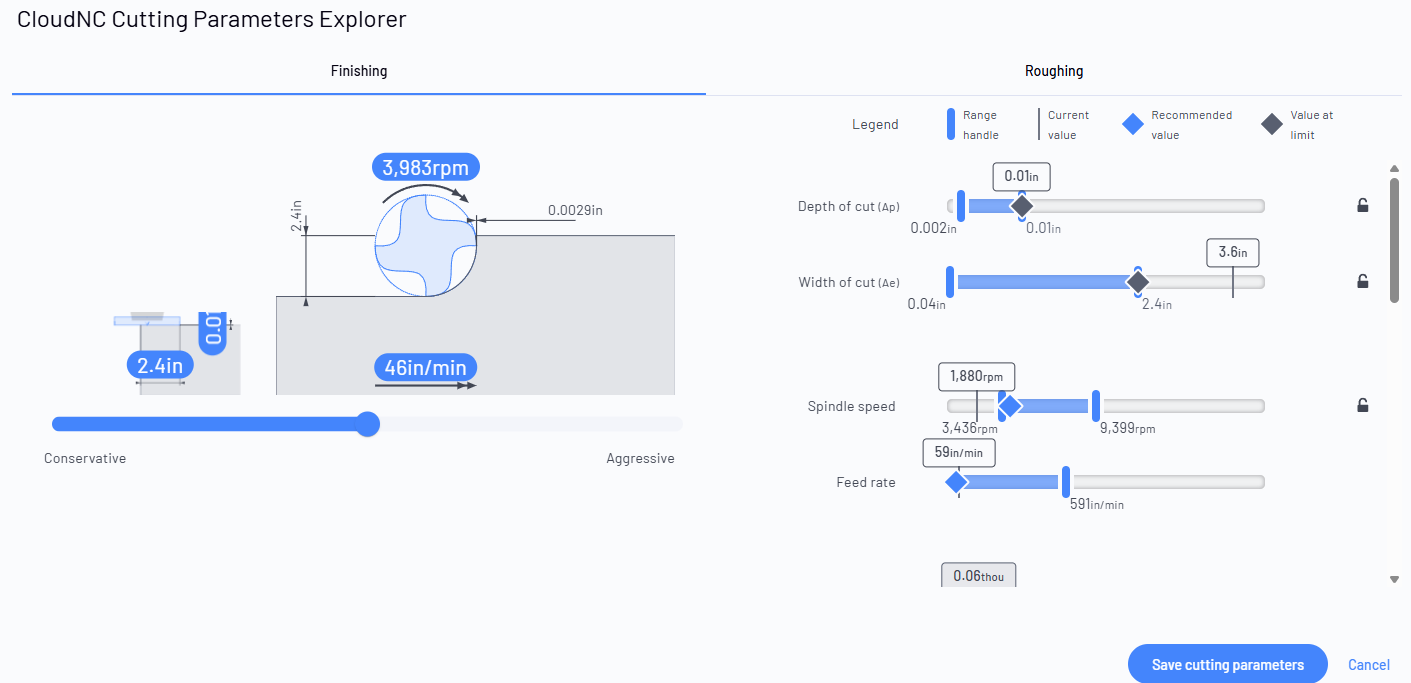The image size is (1411, 683).
Task: Cancel the cutting parameters dialog
Action: coord(1369,665)
